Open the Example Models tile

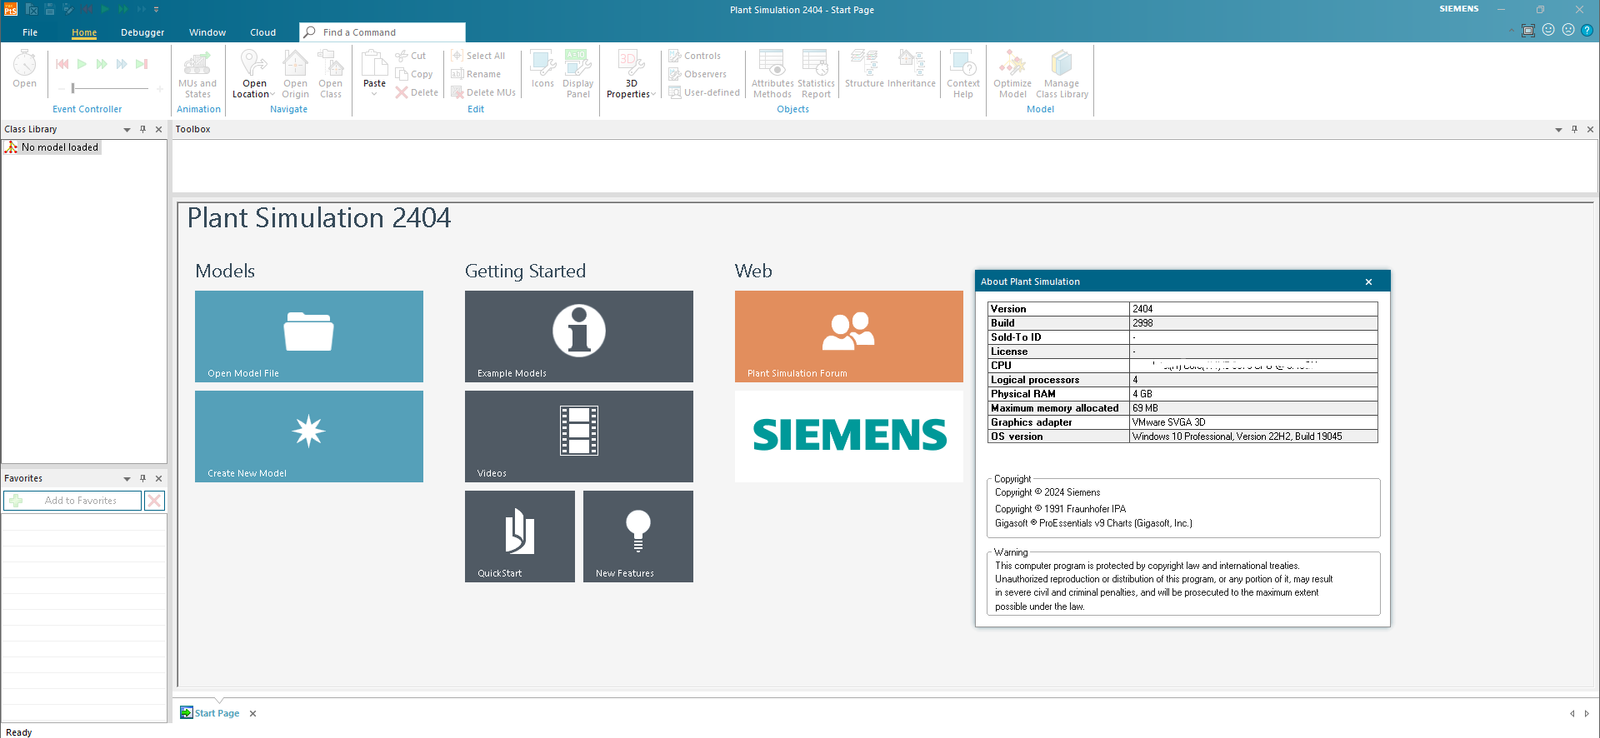tap(578, 336)
